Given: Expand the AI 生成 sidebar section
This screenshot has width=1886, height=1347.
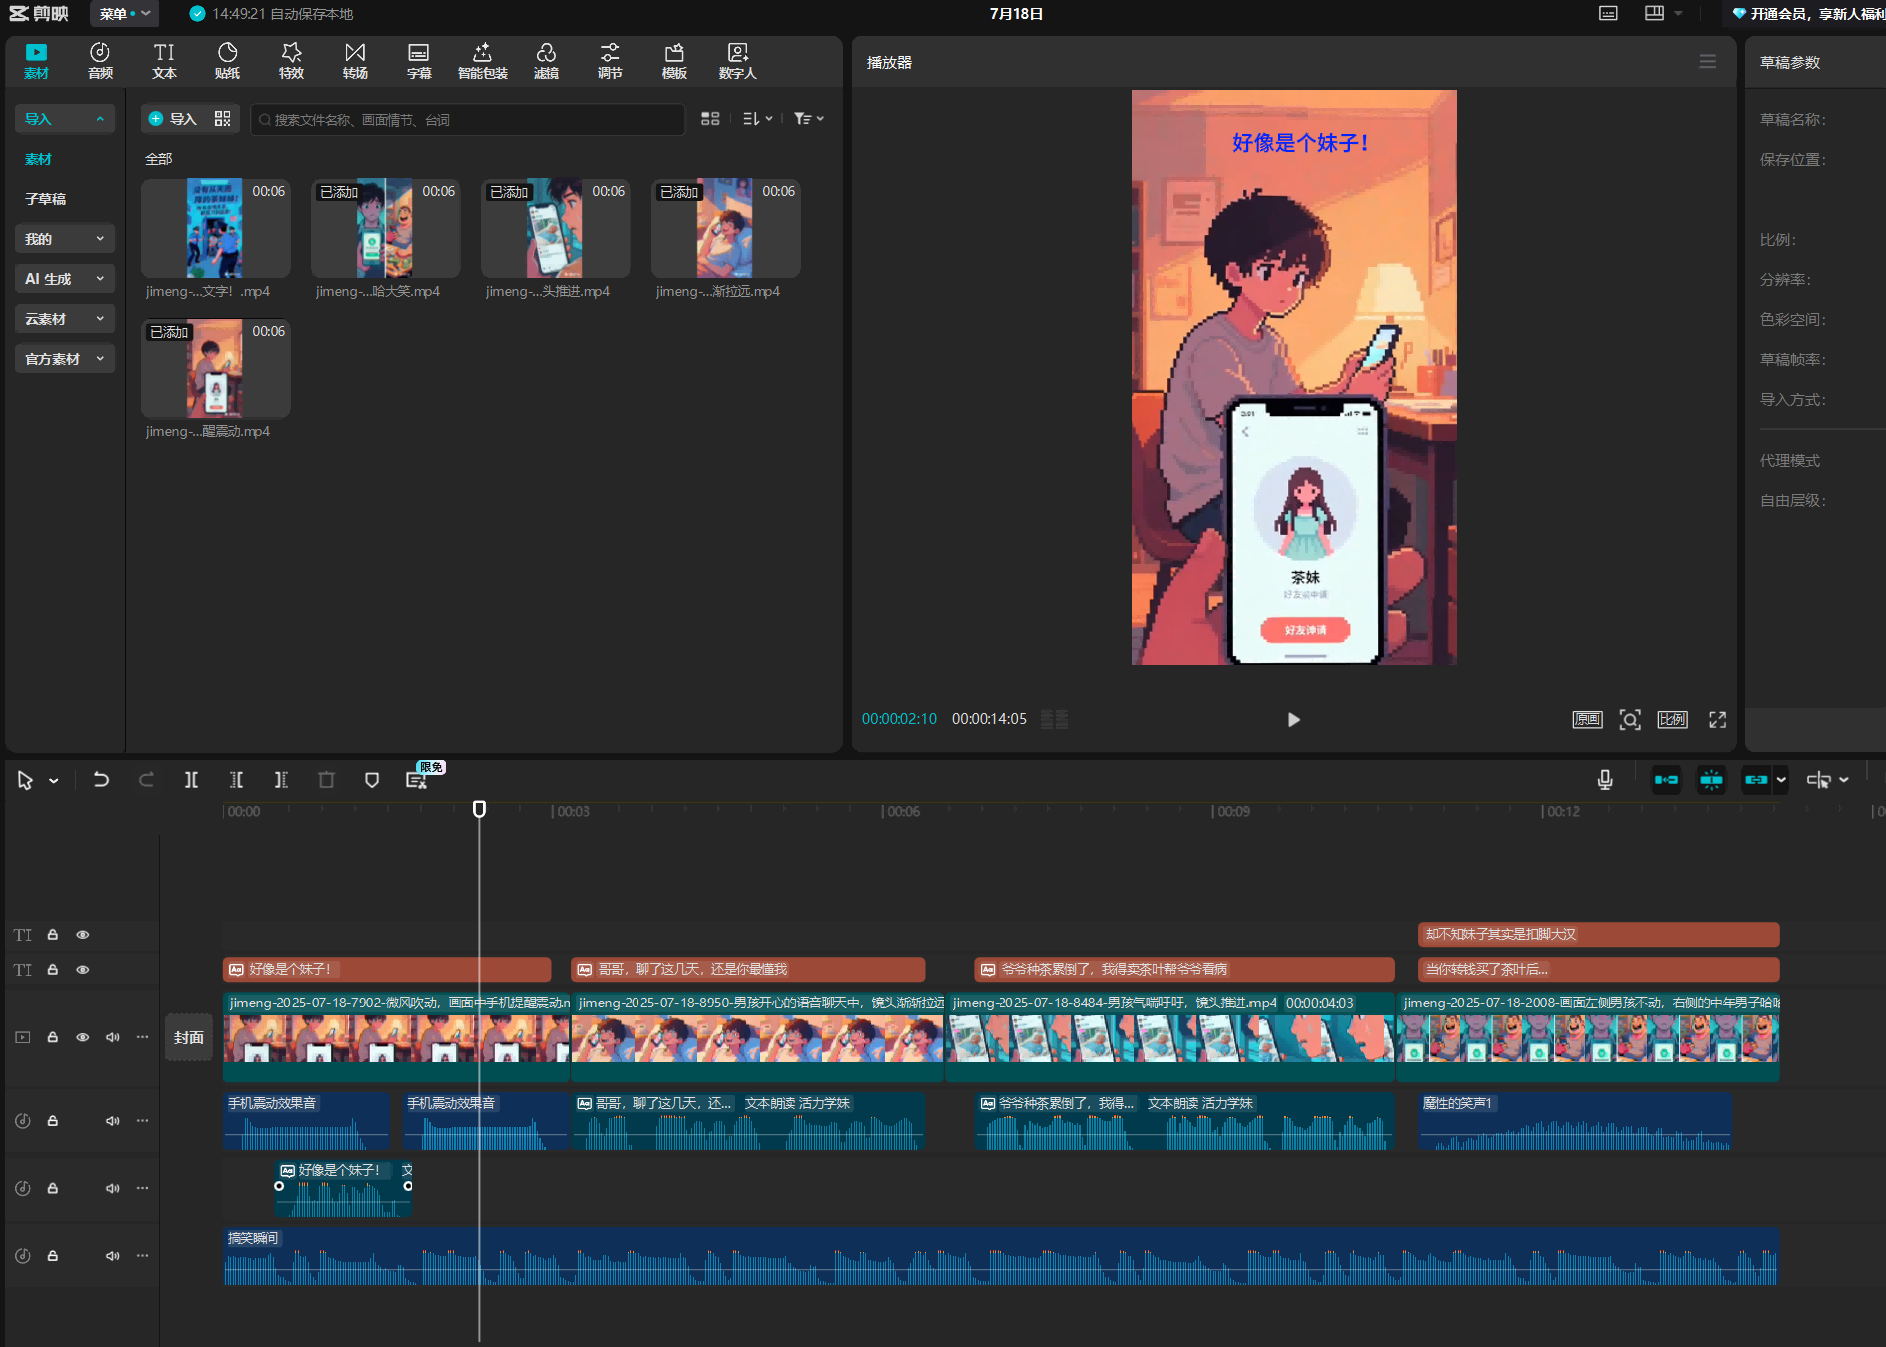Looking at the screenshot, I should [x=65, y=279].
